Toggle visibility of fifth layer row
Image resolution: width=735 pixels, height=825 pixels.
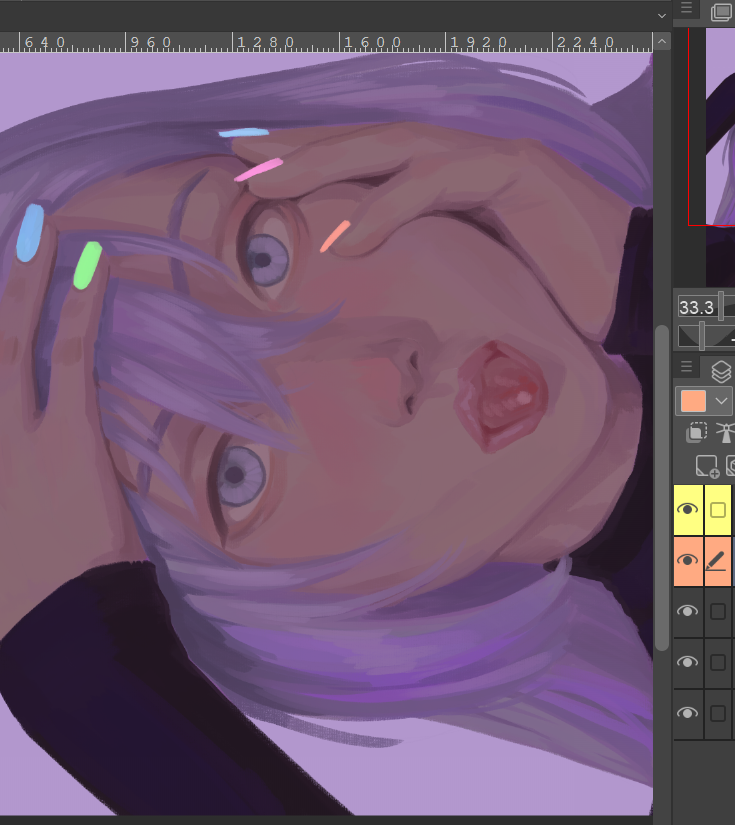(688, 713)
